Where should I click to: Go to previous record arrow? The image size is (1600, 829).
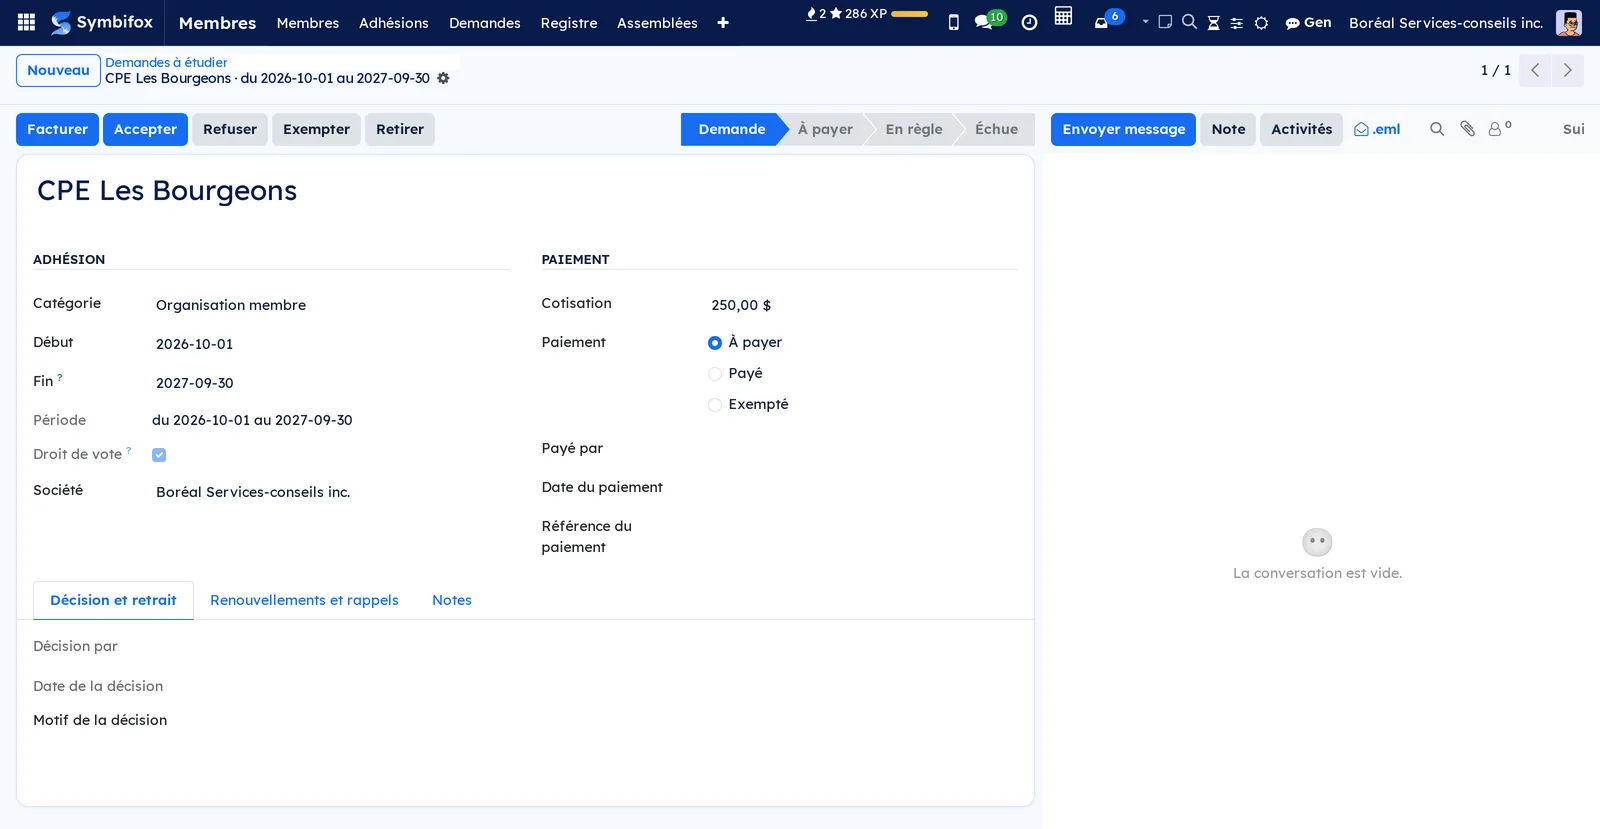coord(1535,70)
